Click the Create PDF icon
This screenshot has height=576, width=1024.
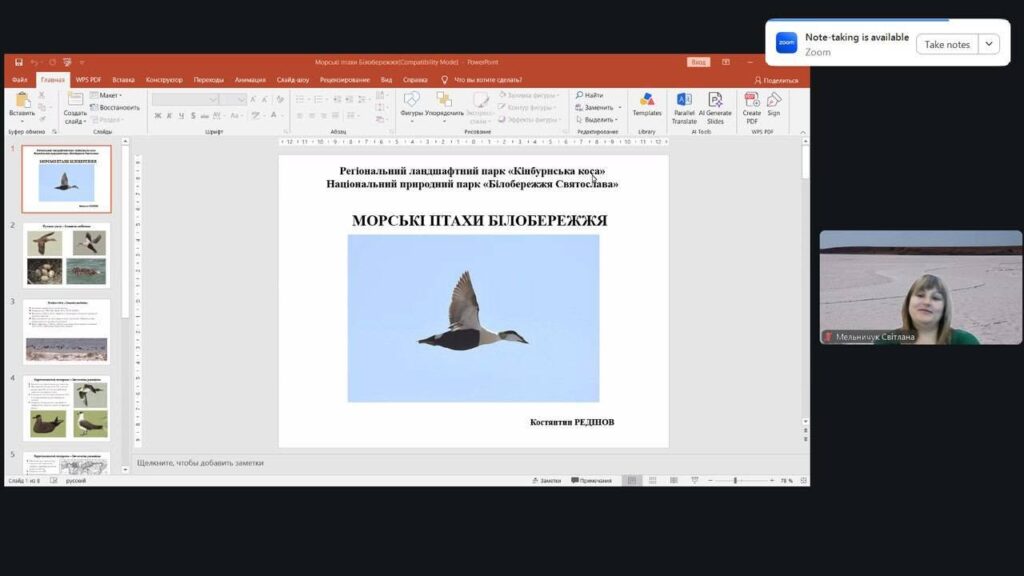(x=752, y=108)
